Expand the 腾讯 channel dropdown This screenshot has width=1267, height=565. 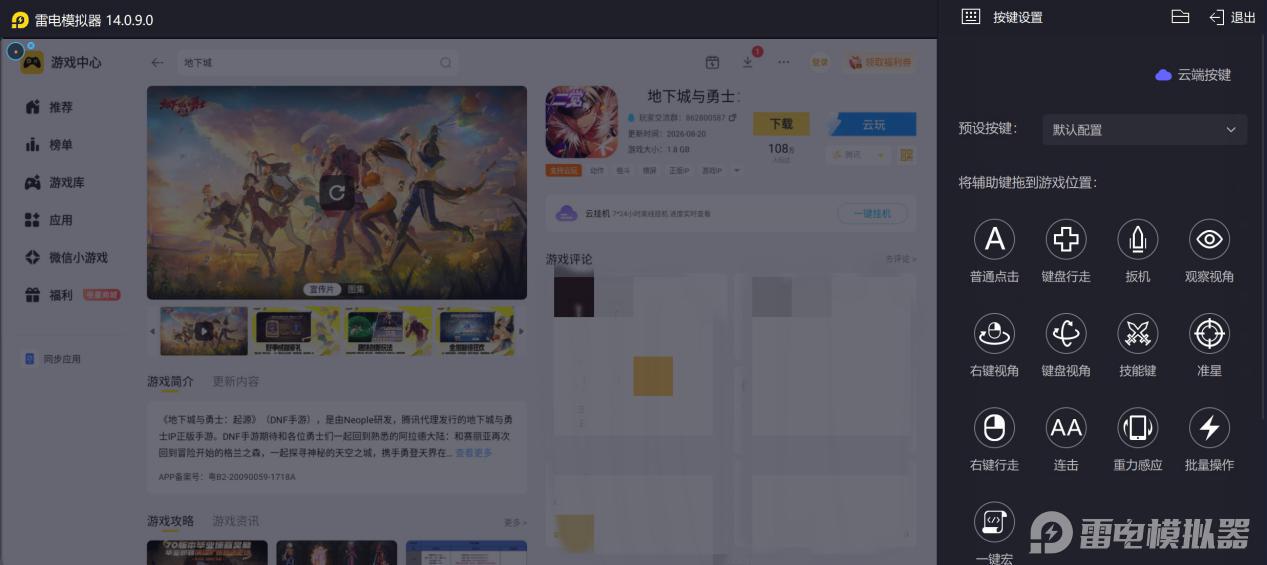858,155
